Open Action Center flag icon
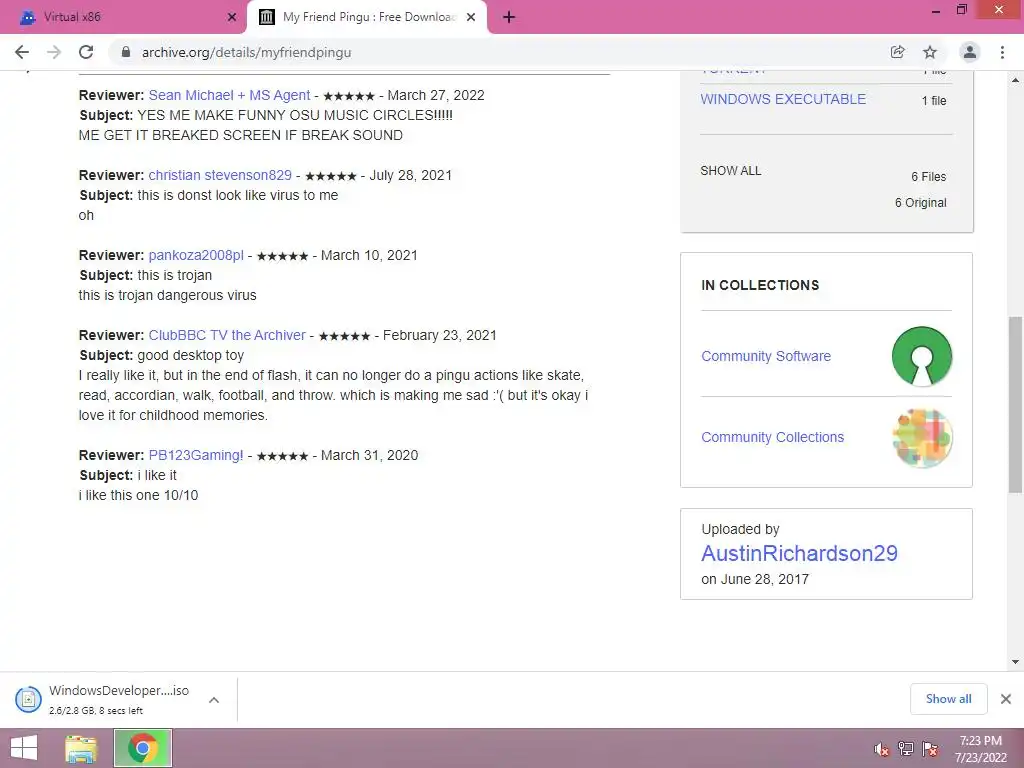The width and height of the screenshot is (1024, 768). pyautogui.click(x=930, y=749)
